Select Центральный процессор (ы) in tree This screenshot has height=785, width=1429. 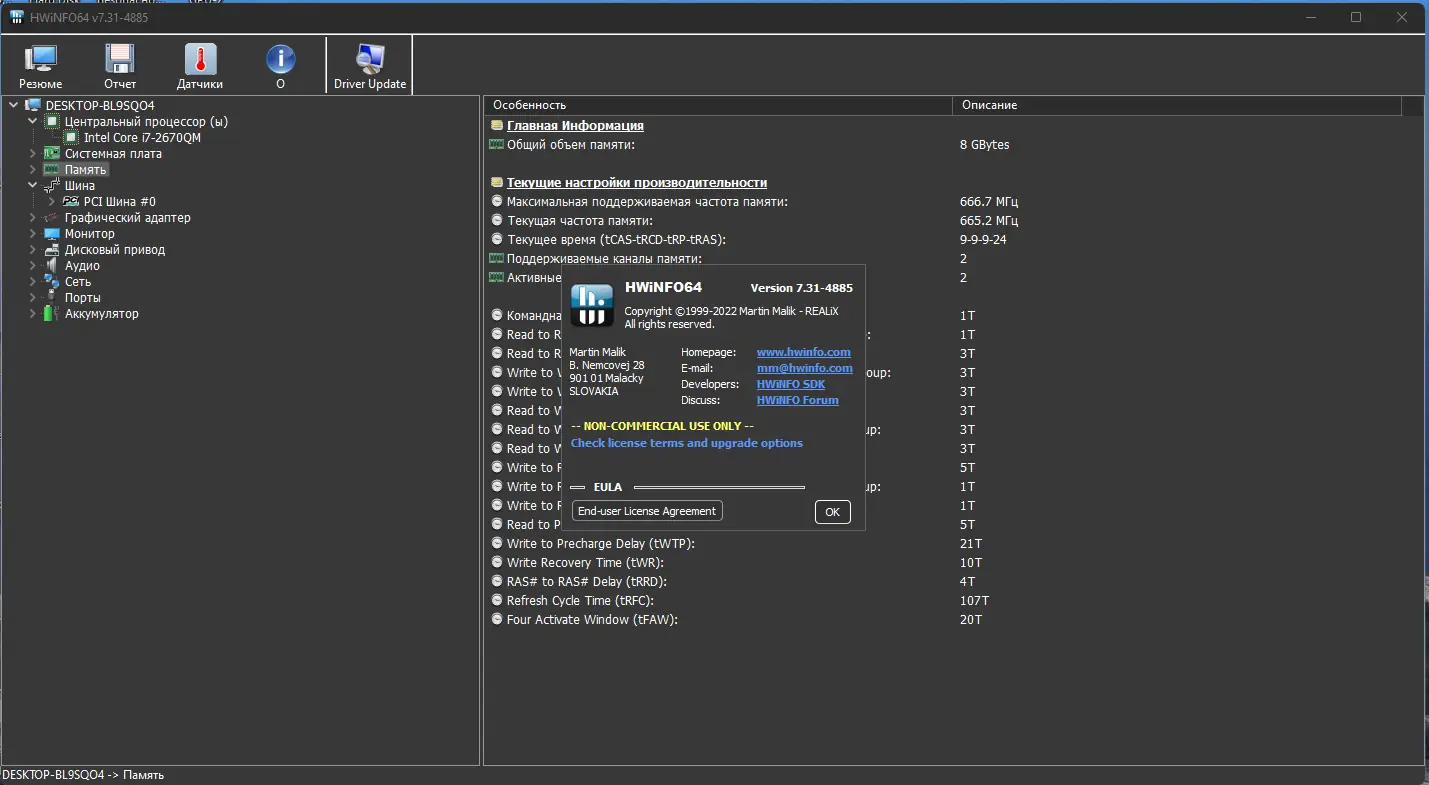146,121
